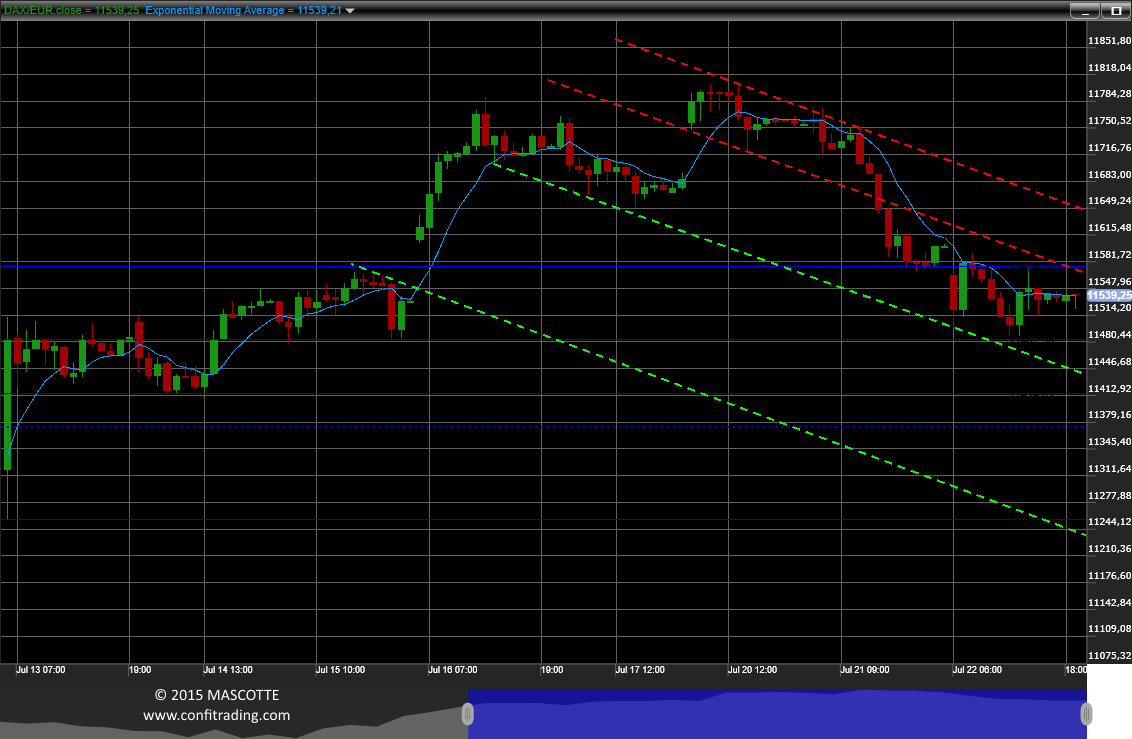Click the DAX/EUR.close = 11539,25 legend label
The image size is (1132, 739).
coord(71,10)
